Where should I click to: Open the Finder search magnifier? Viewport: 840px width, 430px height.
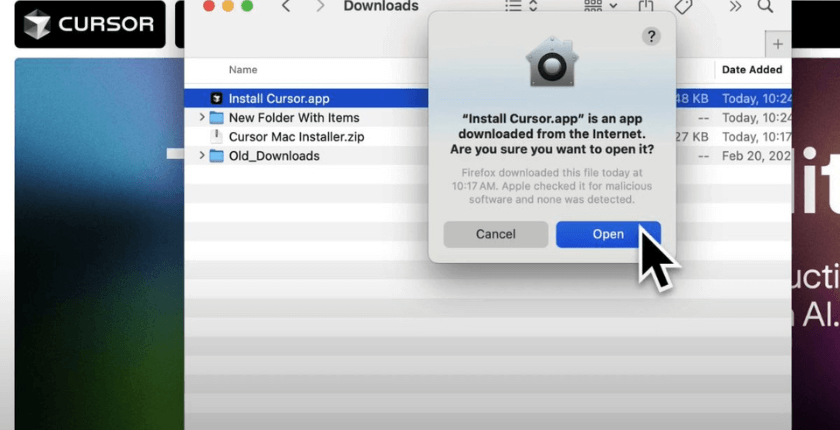pyautogui.click(x=765, y=7)
